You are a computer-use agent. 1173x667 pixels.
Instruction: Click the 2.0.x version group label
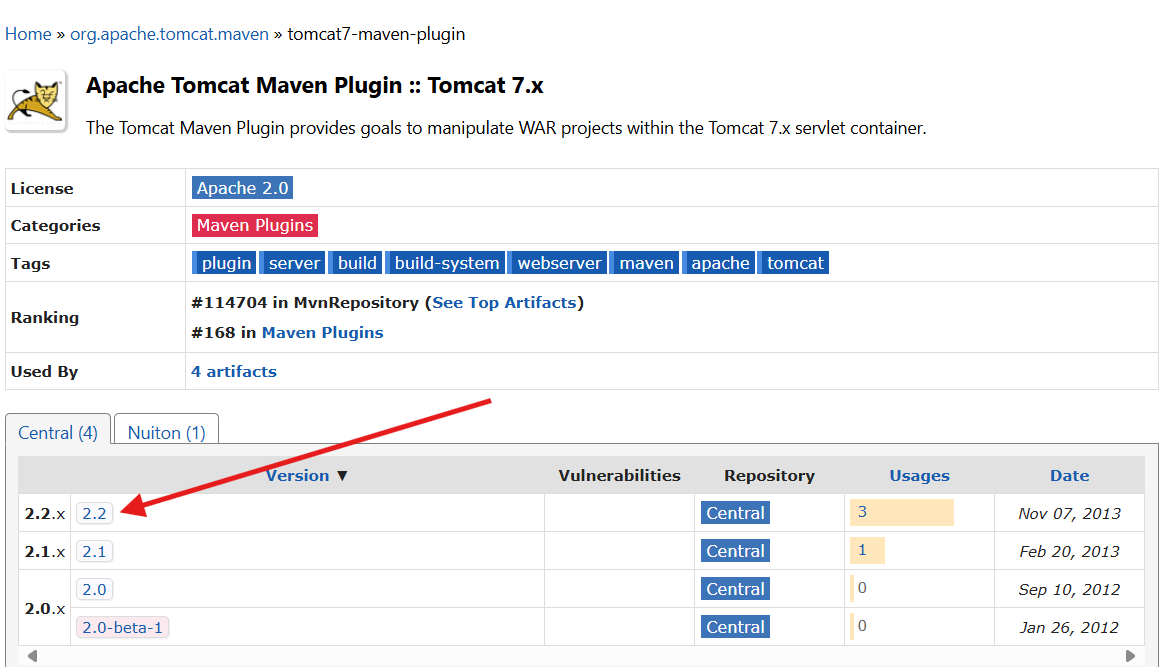(45, 609)
